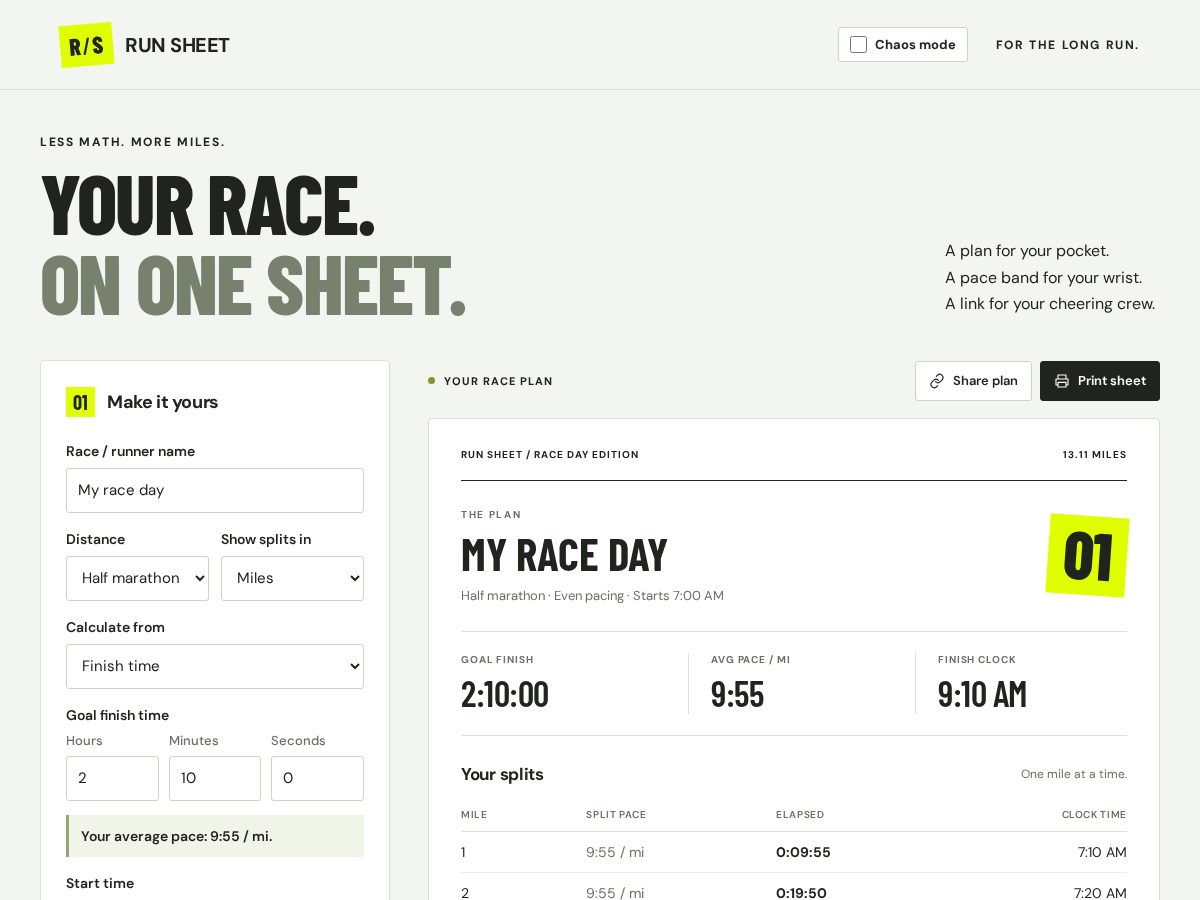Click the 0:19:50 elapsed time cell
The width and height of the screenshot is (1200, 900).
pyautogui.click(x=801, y=892)
